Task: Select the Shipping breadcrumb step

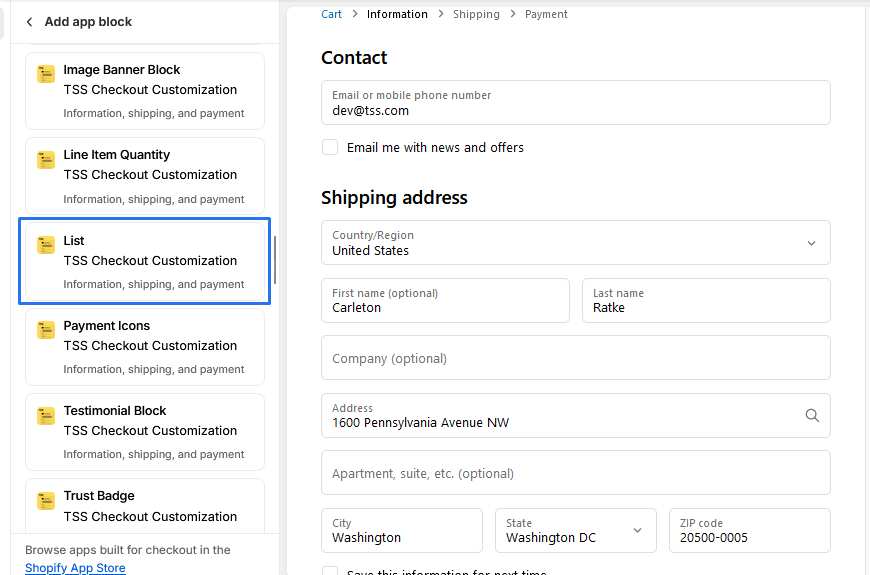Action: pyautogui.click(x=476, y=14)
